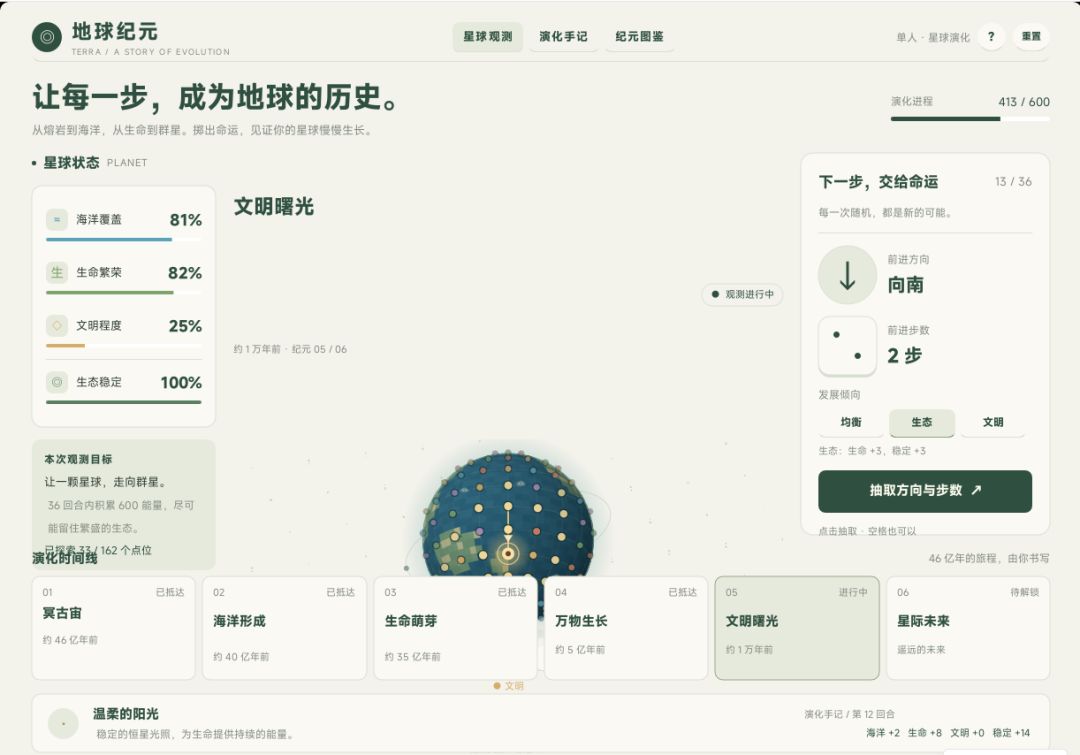1080x755 pixels.
Task: Click the 82% life prosperity value
Action: pos(185,273)
